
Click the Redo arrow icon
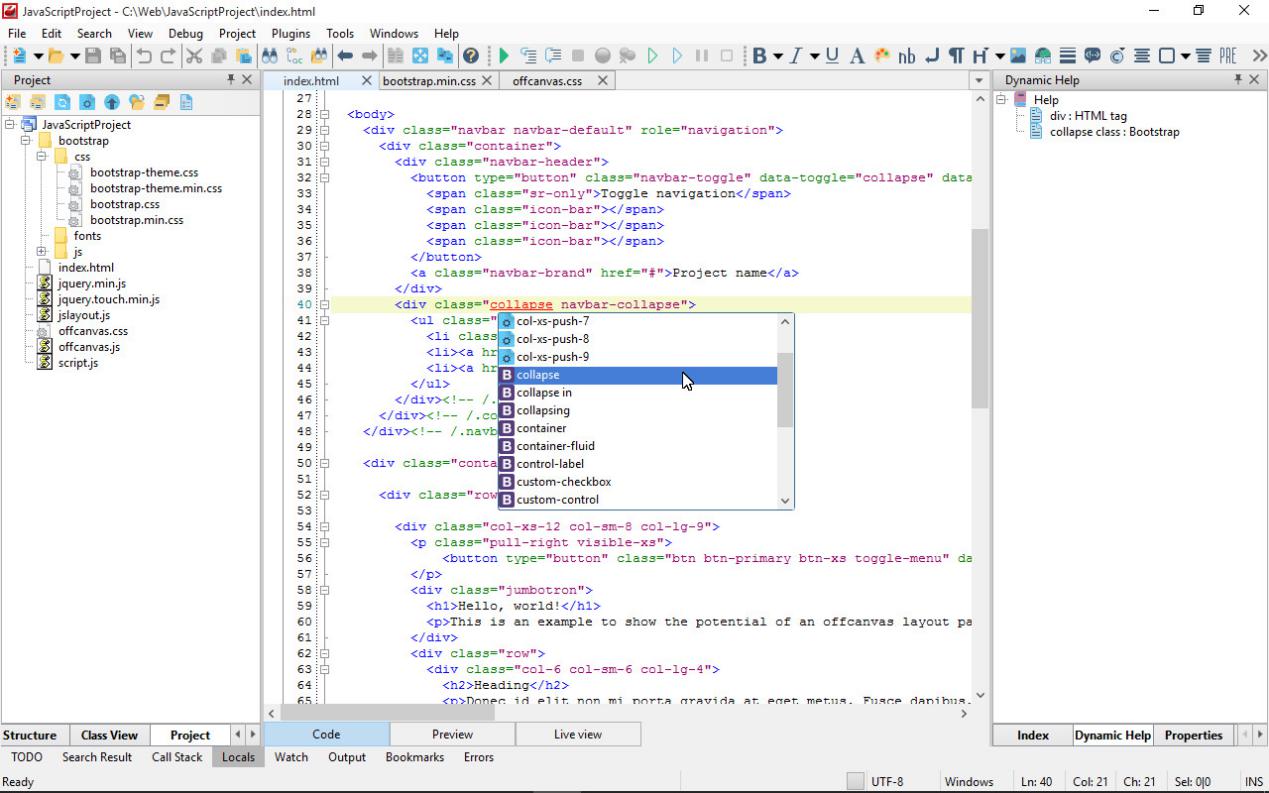[x=168, y=56]
